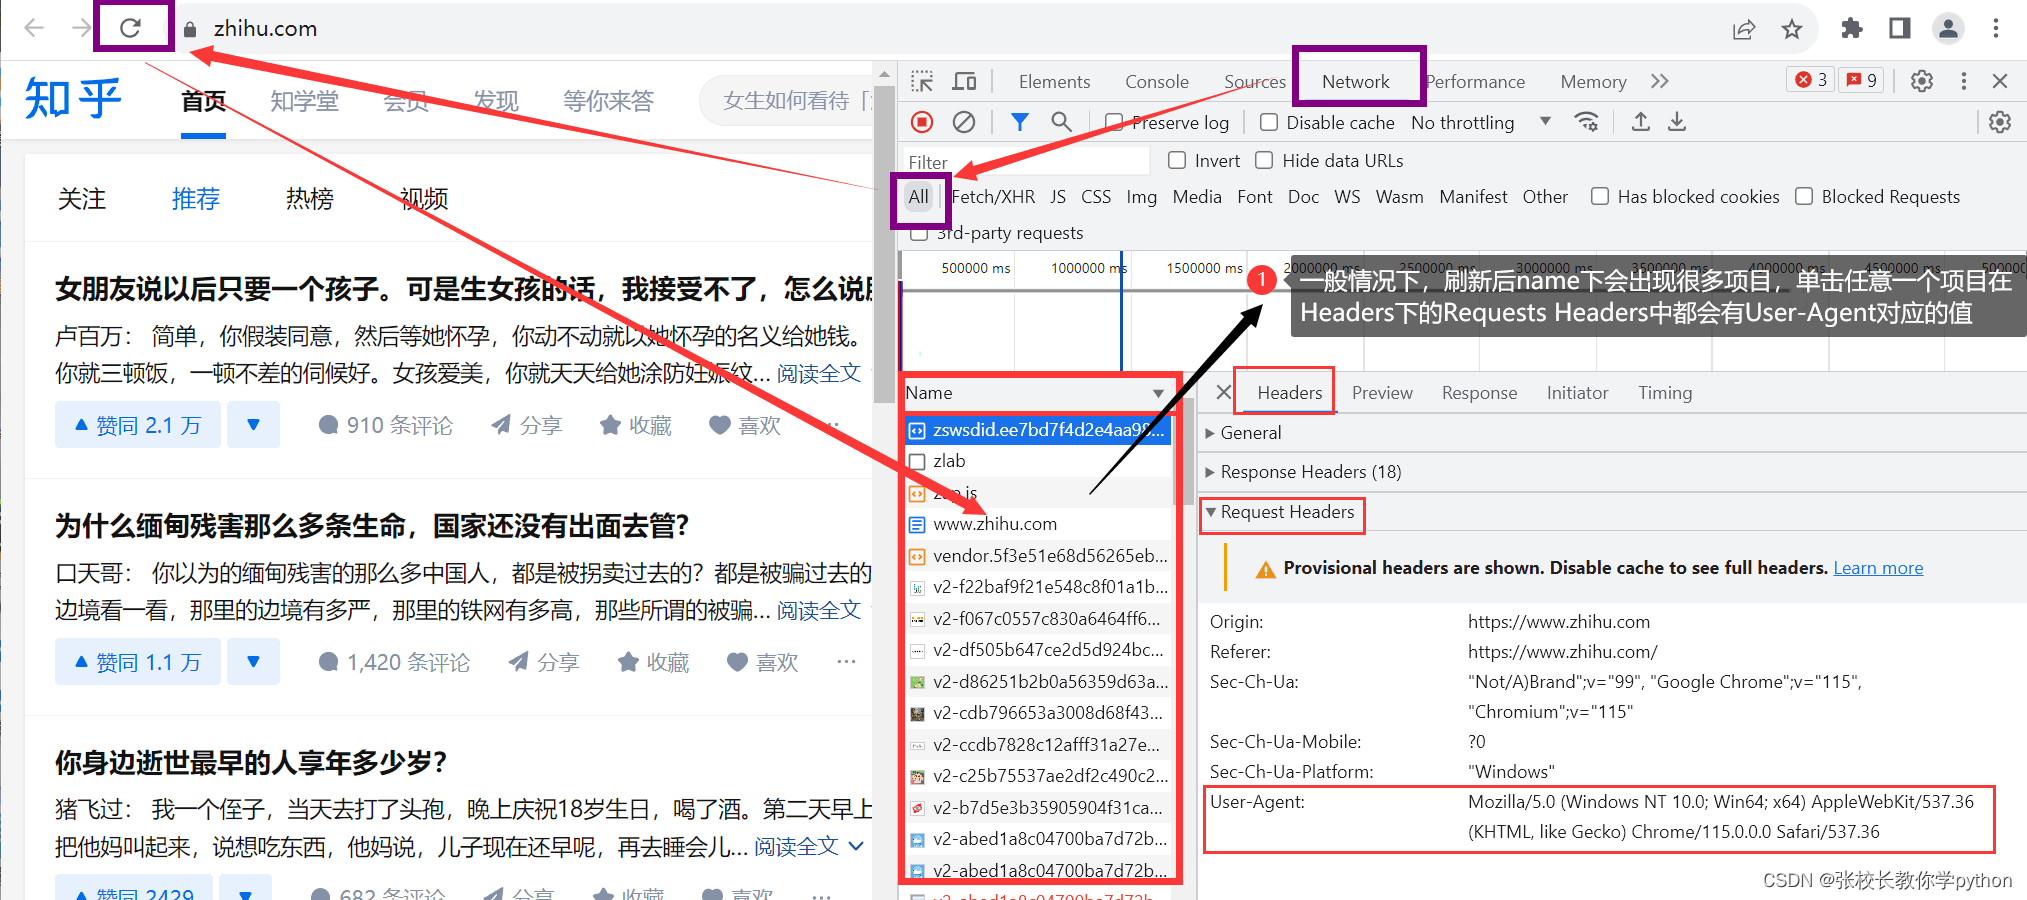The width and height of the screenshot is (2027, 900).
Task: Toggle browser side panel icon
Action: pos(1900,28)
